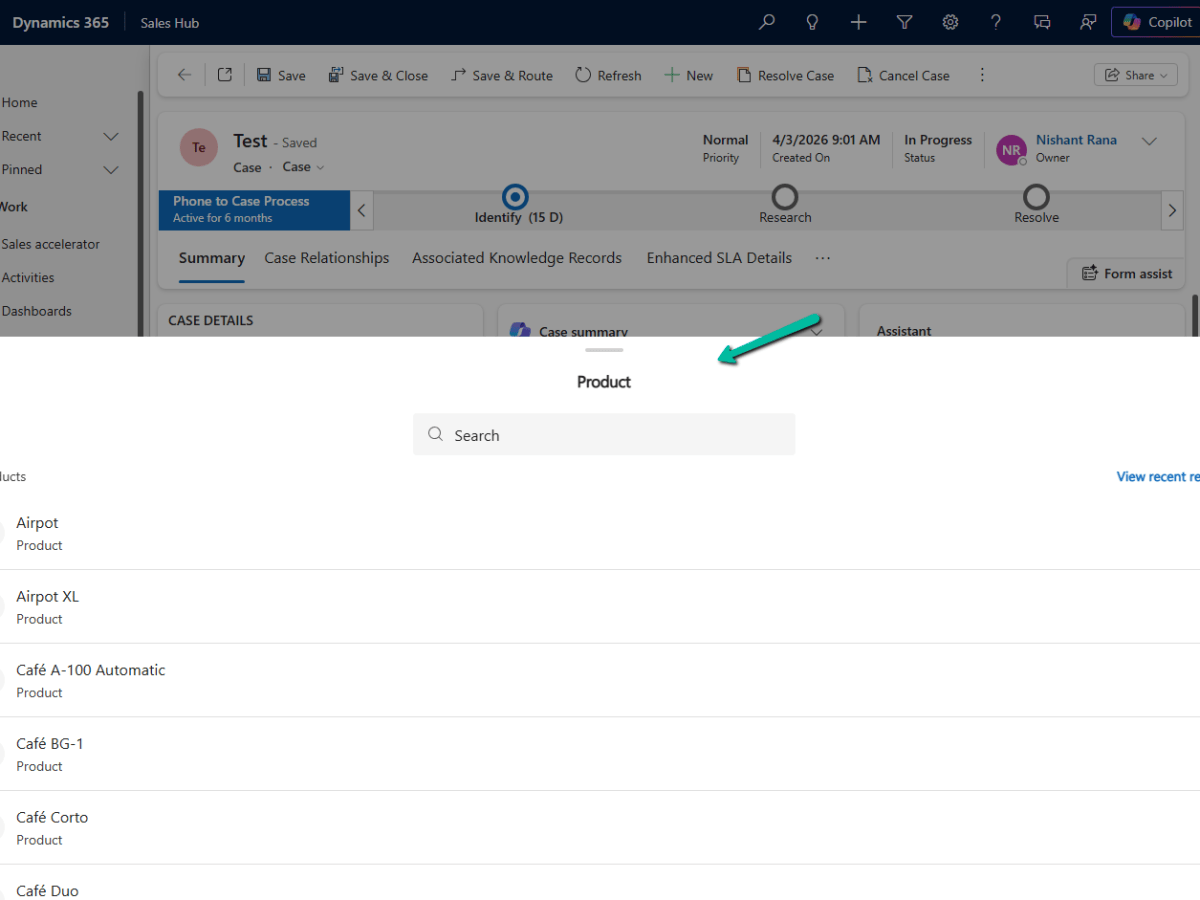Open the lightbulb assistant icon
This screenshot has width=1200, height=900.
pos(813,22)
